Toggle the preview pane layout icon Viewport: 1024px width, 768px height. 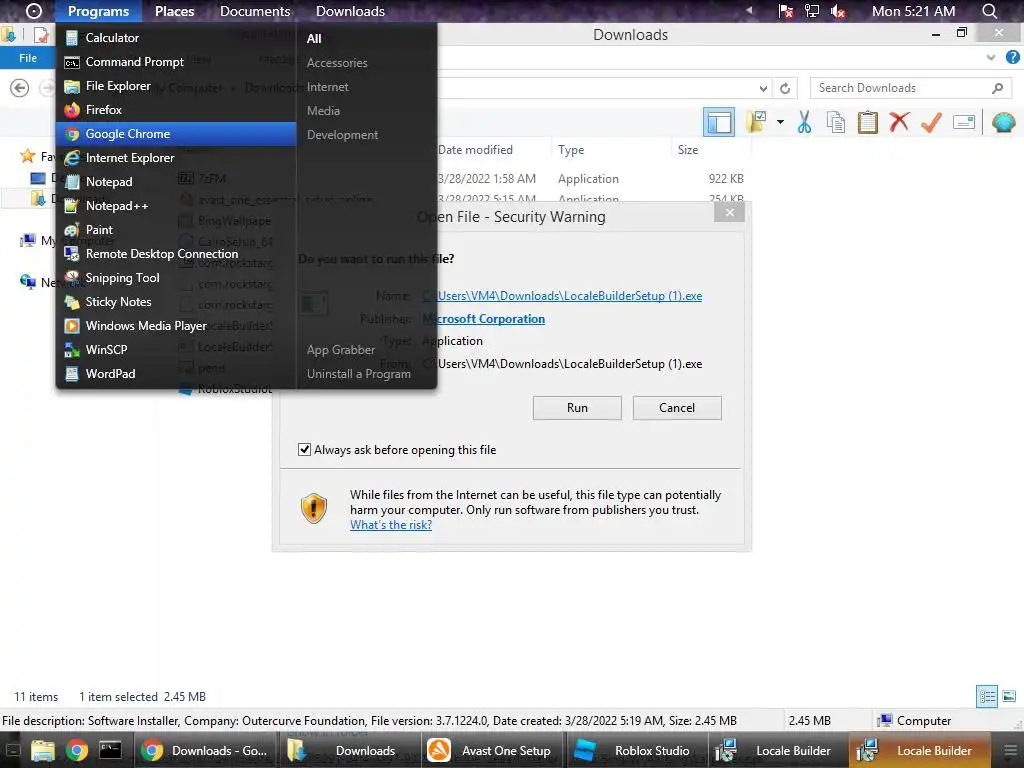[x=719, y=122]
